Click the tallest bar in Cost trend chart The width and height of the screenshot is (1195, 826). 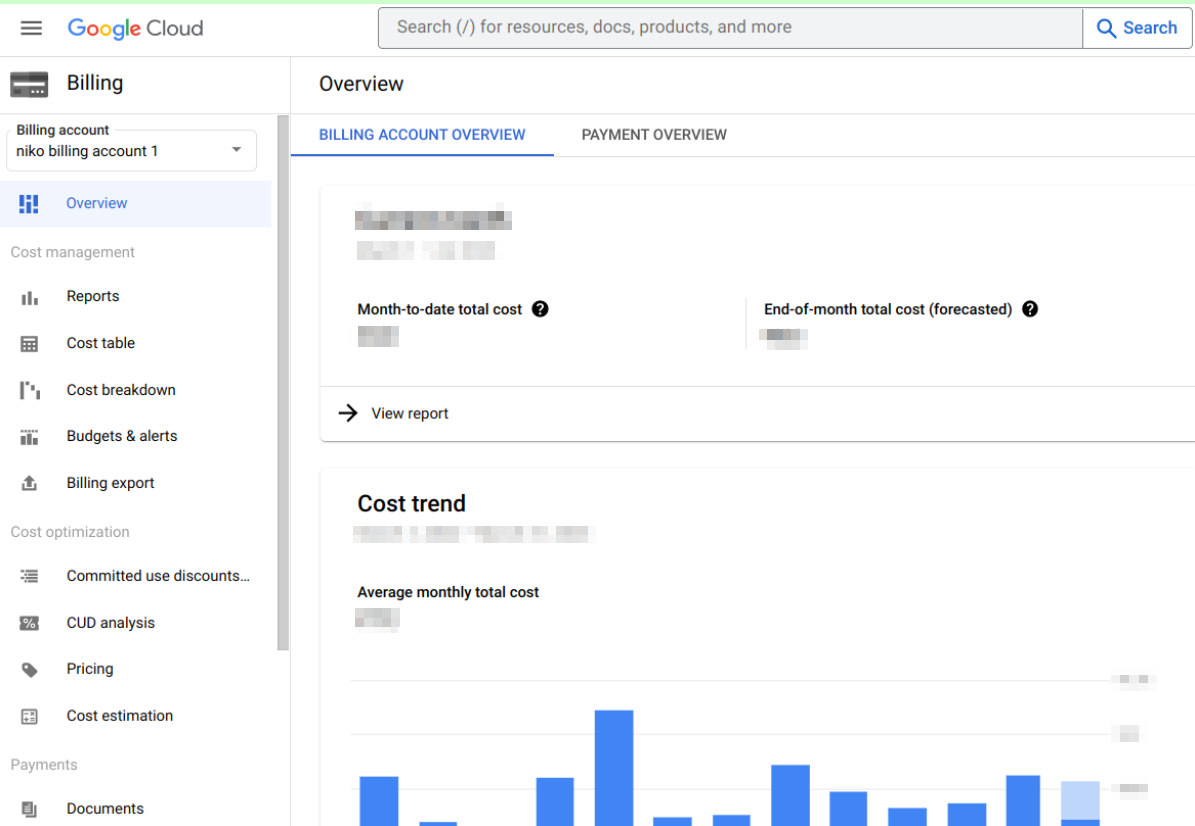[614, 767]
